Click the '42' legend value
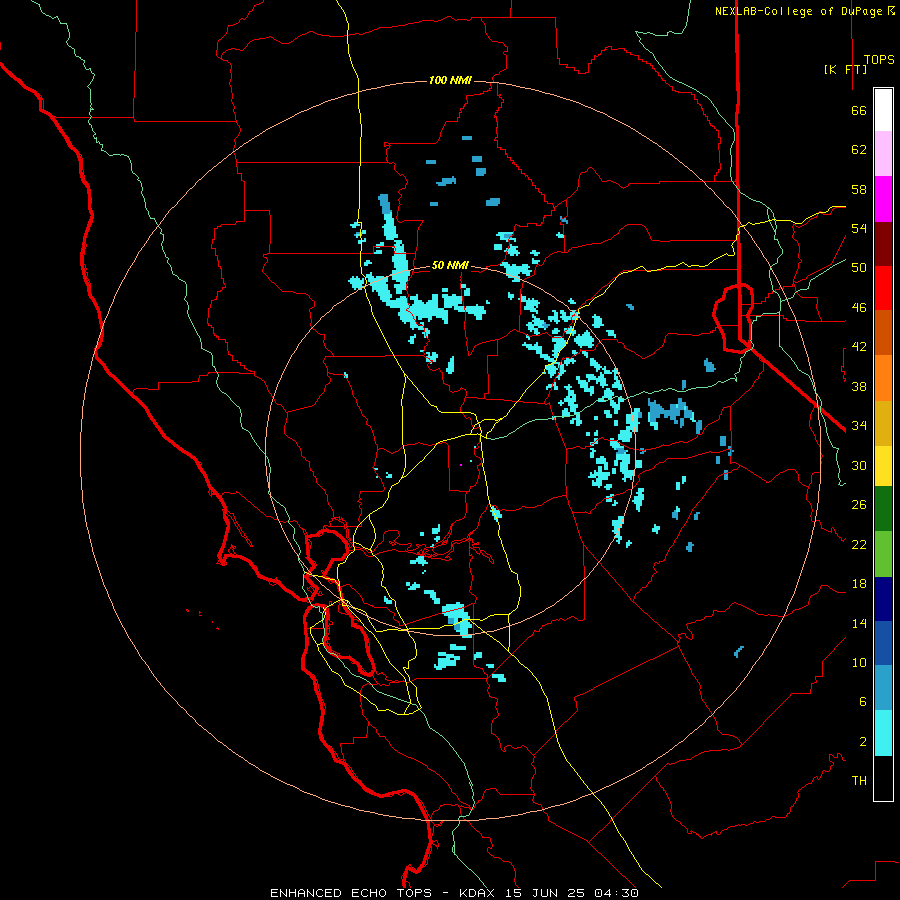 [859, 347]
